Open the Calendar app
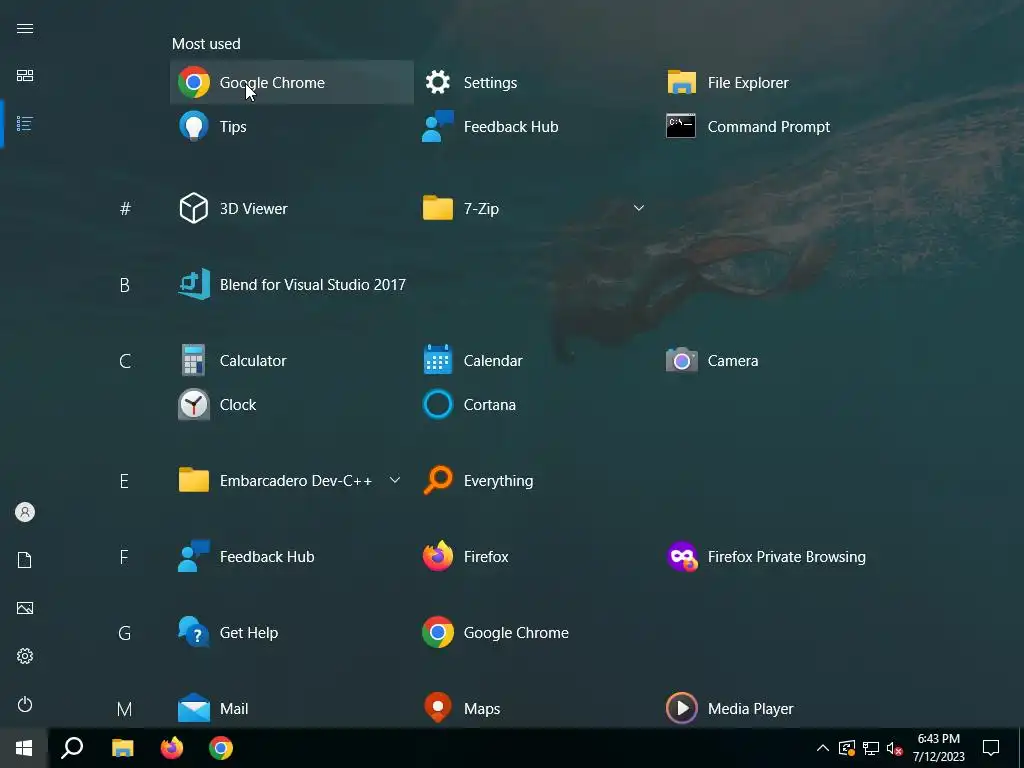The height and width of the screenshot is (768, 1024). (x=536, y=360)
